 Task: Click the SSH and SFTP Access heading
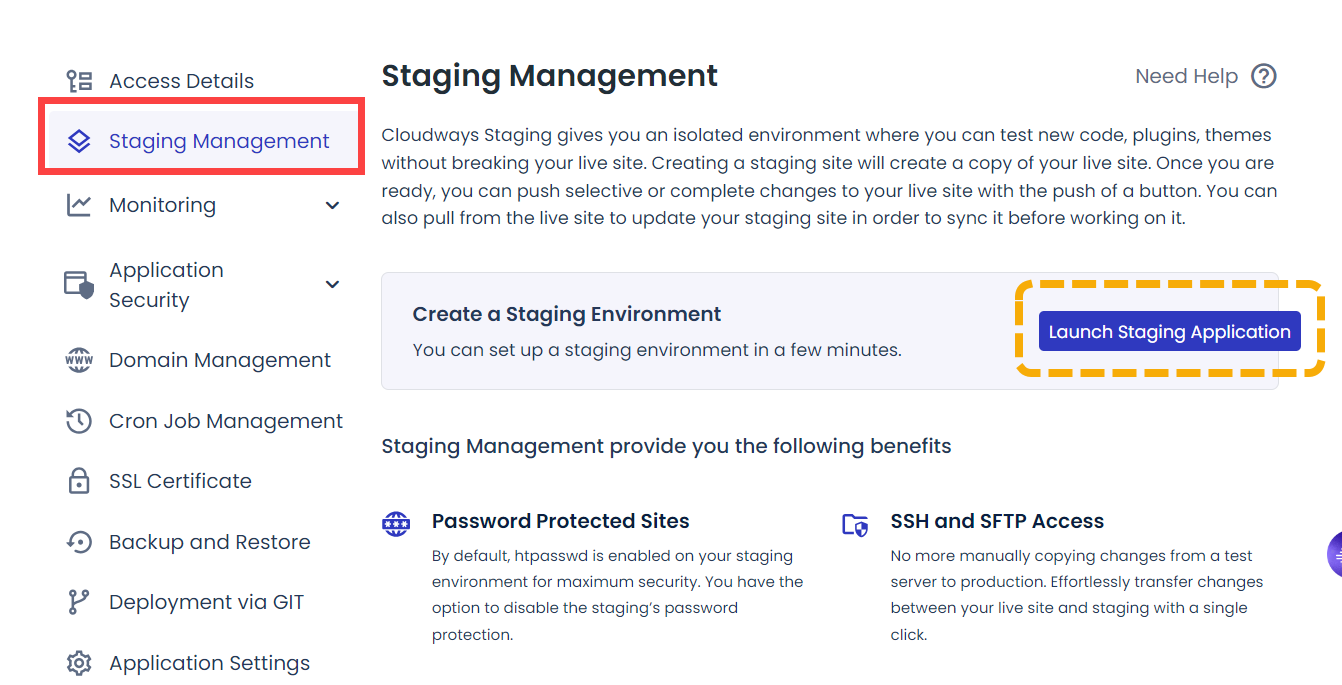click(997, 521)
